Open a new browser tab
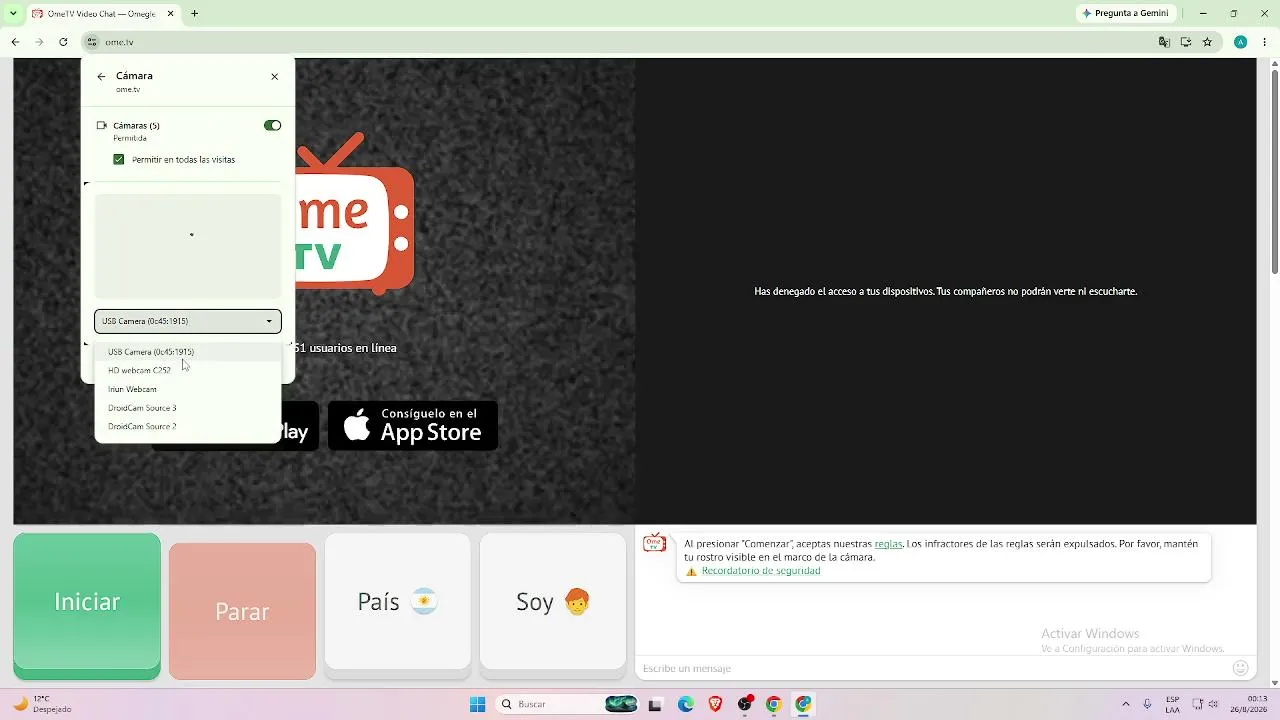Image resolution: width=1280 pixels, height=720 pixels. pos(195,14)
